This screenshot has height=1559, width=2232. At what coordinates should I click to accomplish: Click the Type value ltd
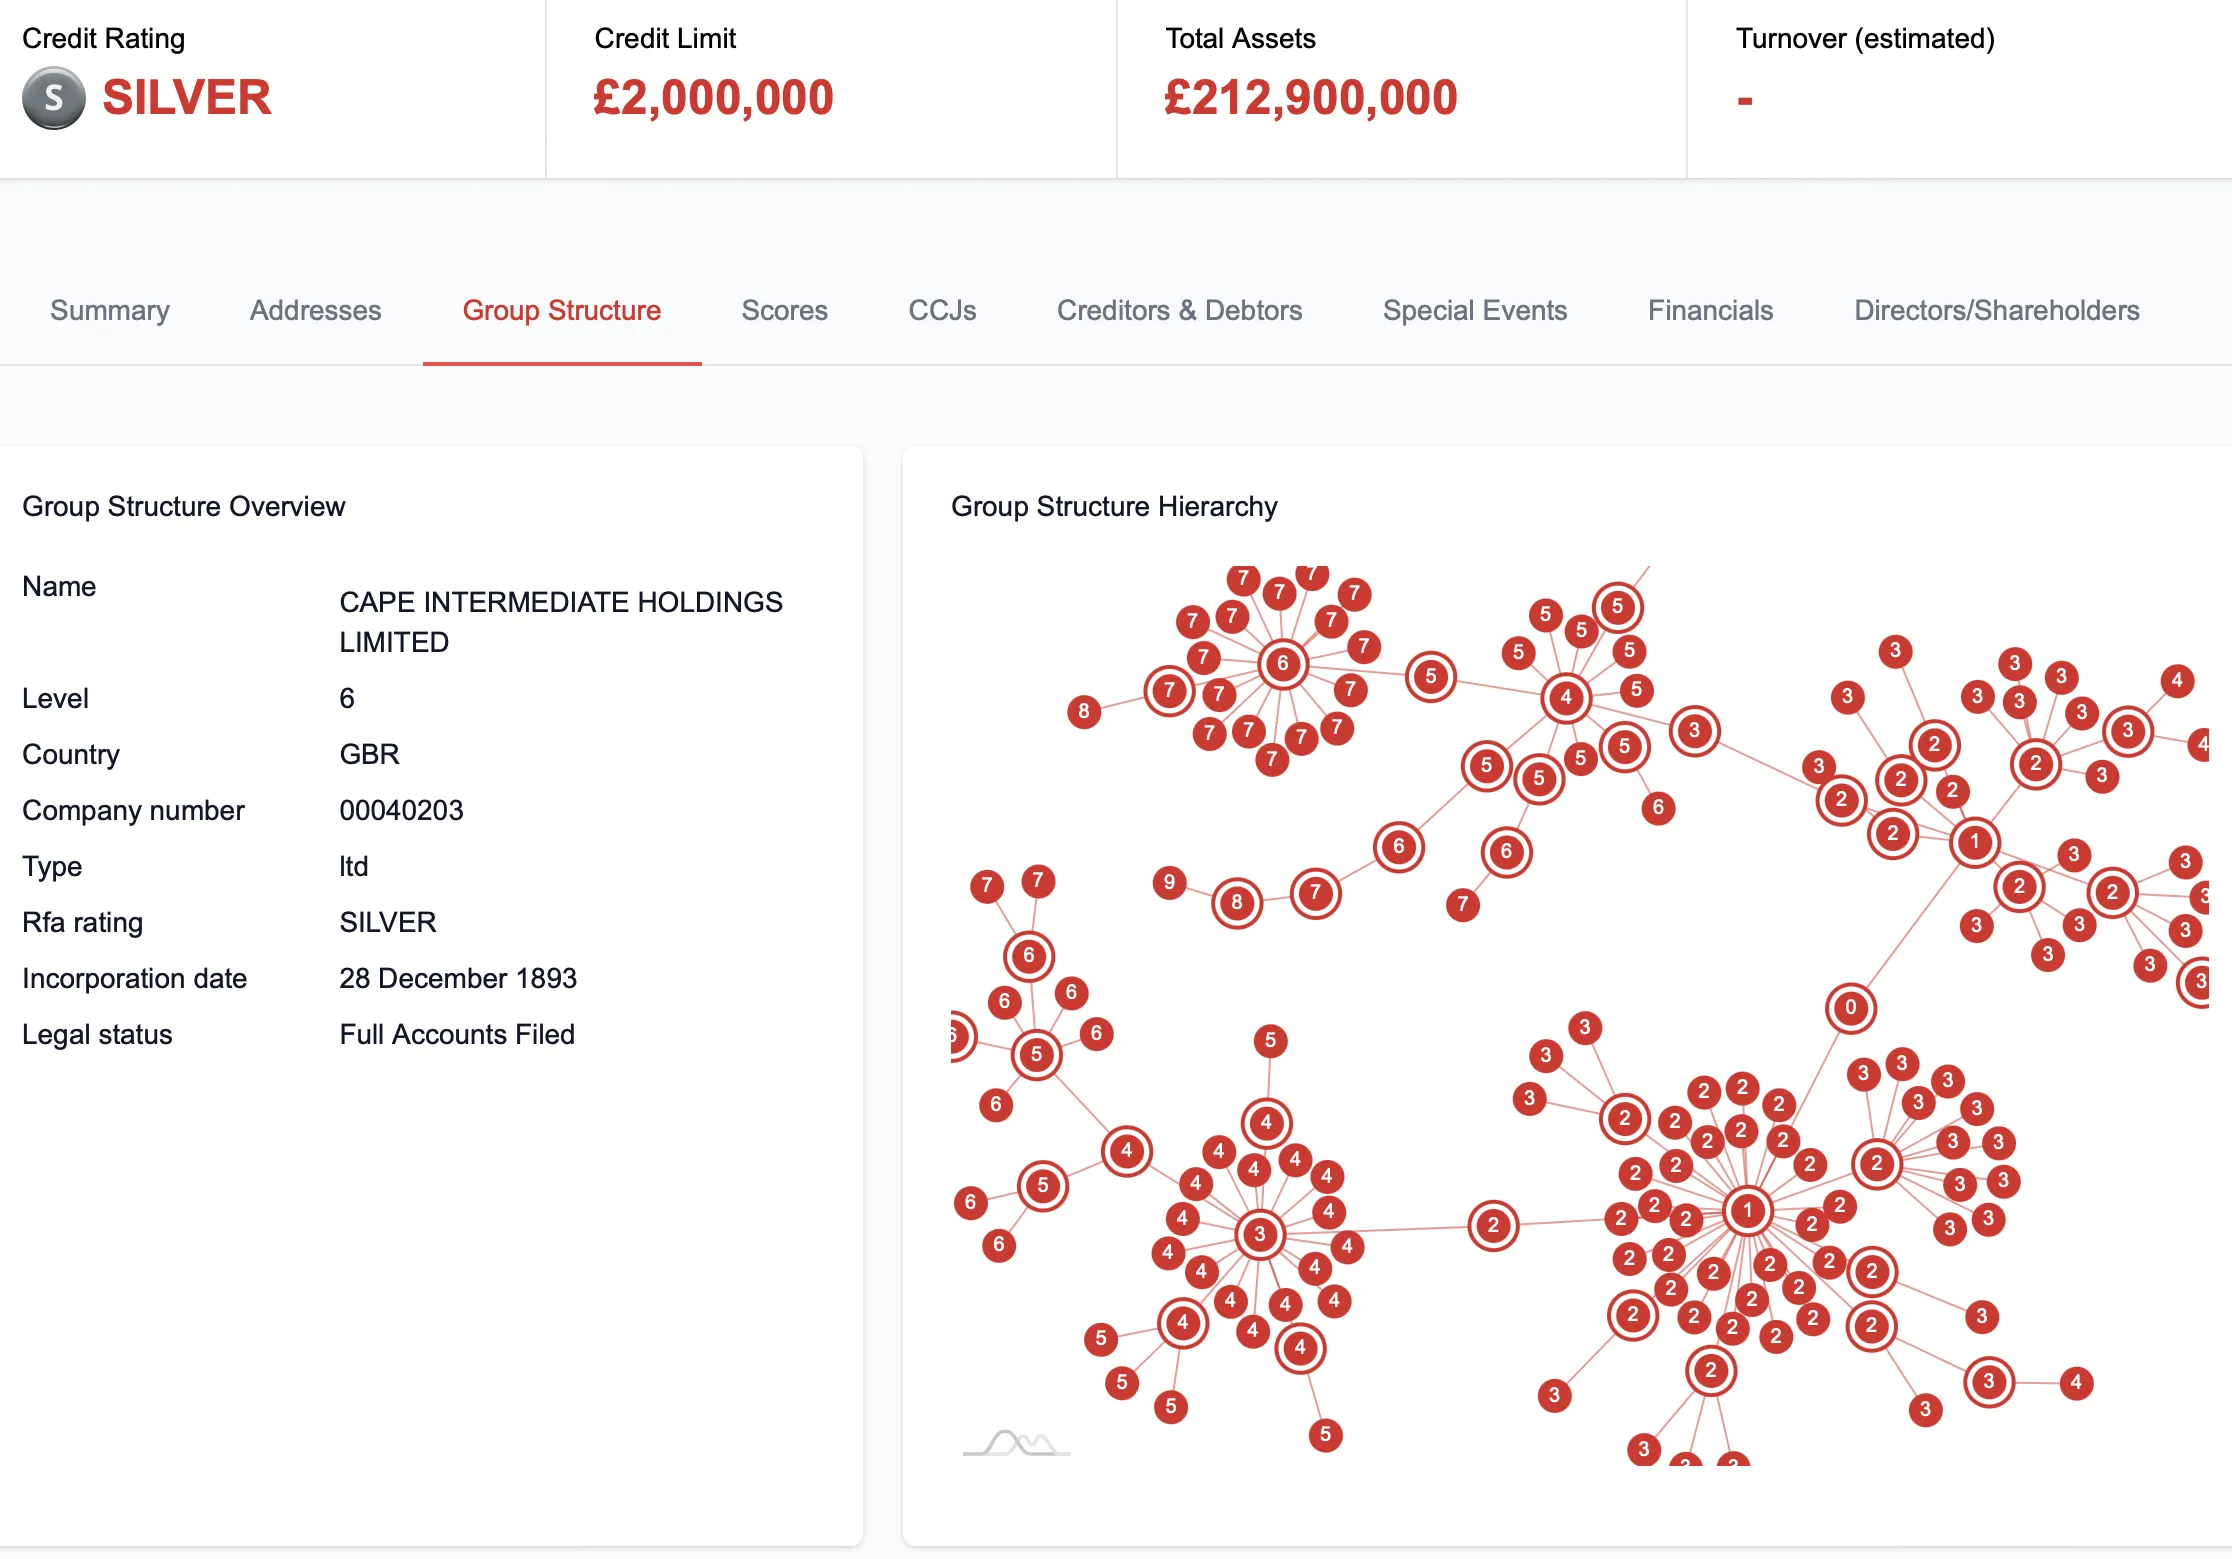[353, 866]
